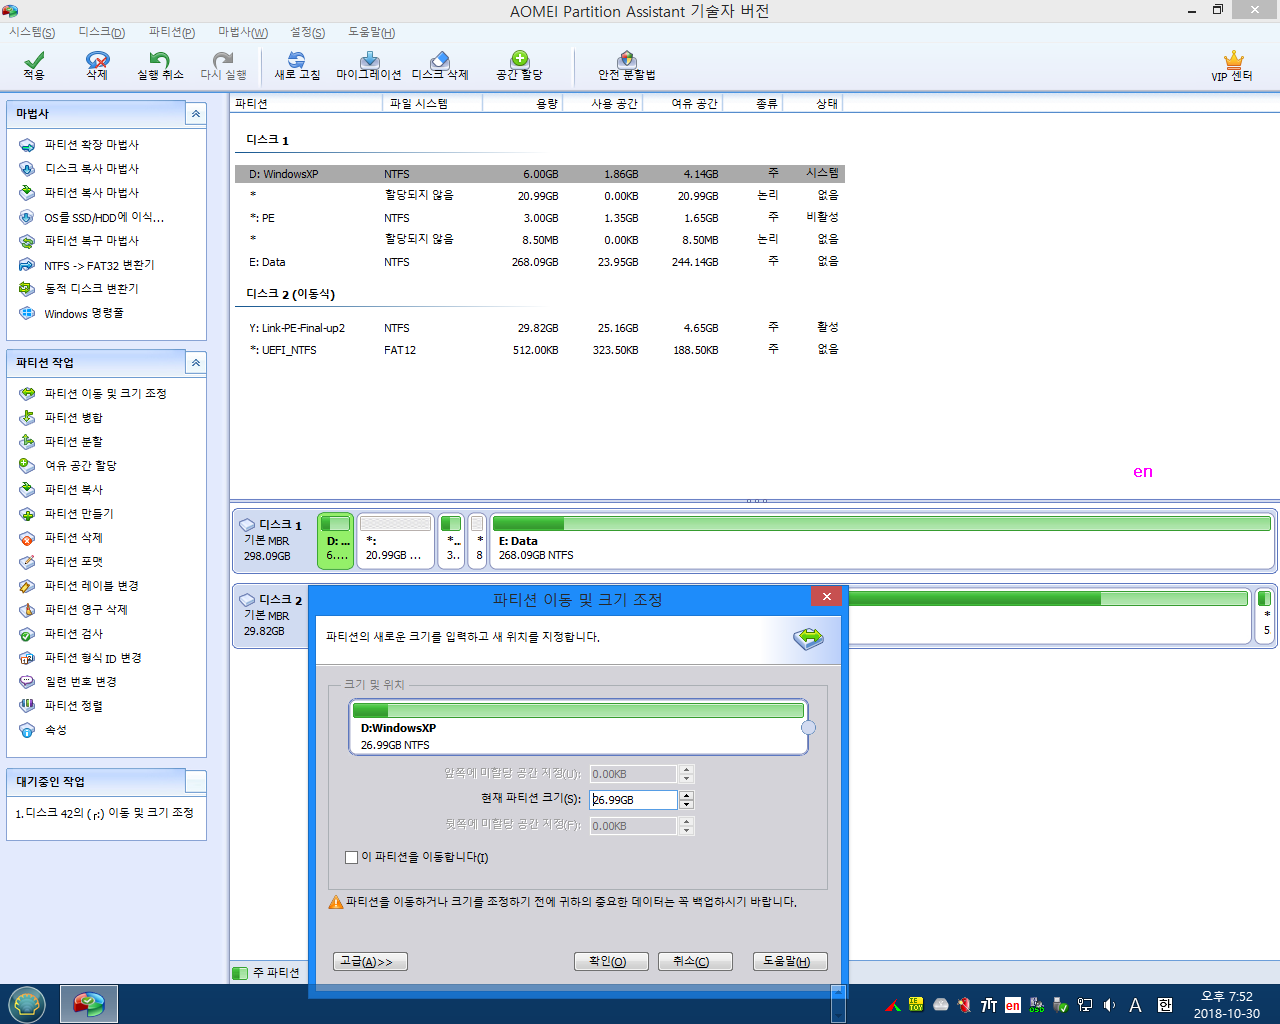The width and height of the screenshot is (1280, 1024).
Task: Open the 설정(S) menu
Action: pyautogui.click(x=308, y=32)
